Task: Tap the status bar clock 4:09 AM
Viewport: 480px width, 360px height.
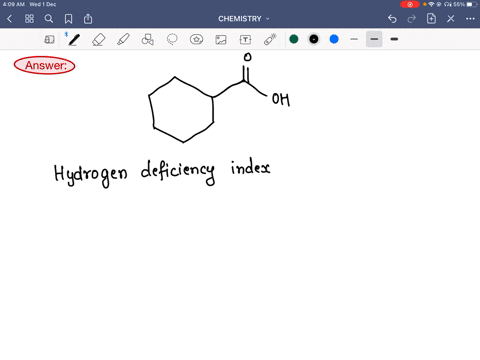Action: pyautogui.click(x=14, y=4)
